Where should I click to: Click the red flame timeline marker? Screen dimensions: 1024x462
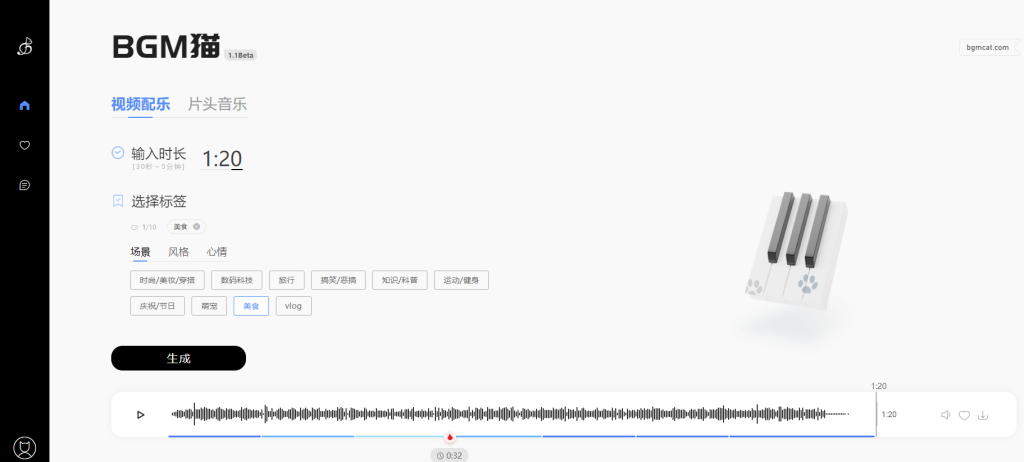coord(450,437)
